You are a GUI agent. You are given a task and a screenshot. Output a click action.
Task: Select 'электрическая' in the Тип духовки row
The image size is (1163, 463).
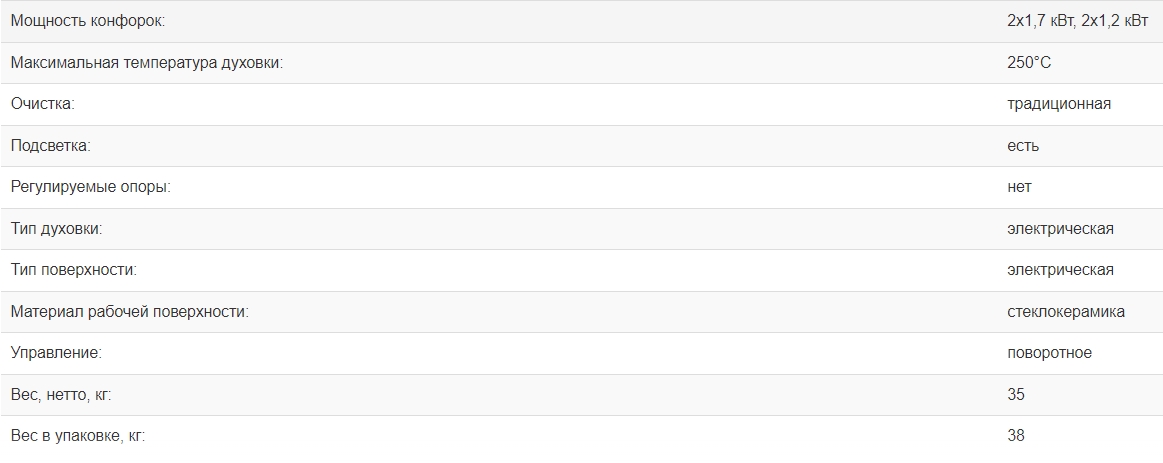1060,229
